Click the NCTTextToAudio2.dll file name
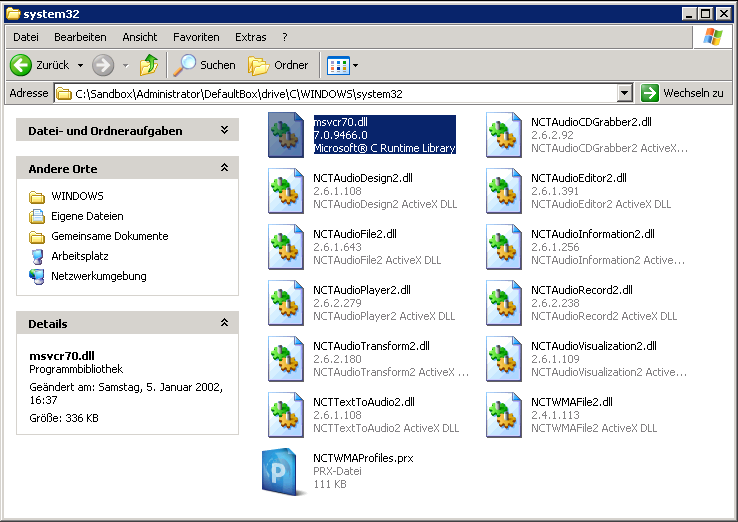738x522 pixels. tap(364, 402)
